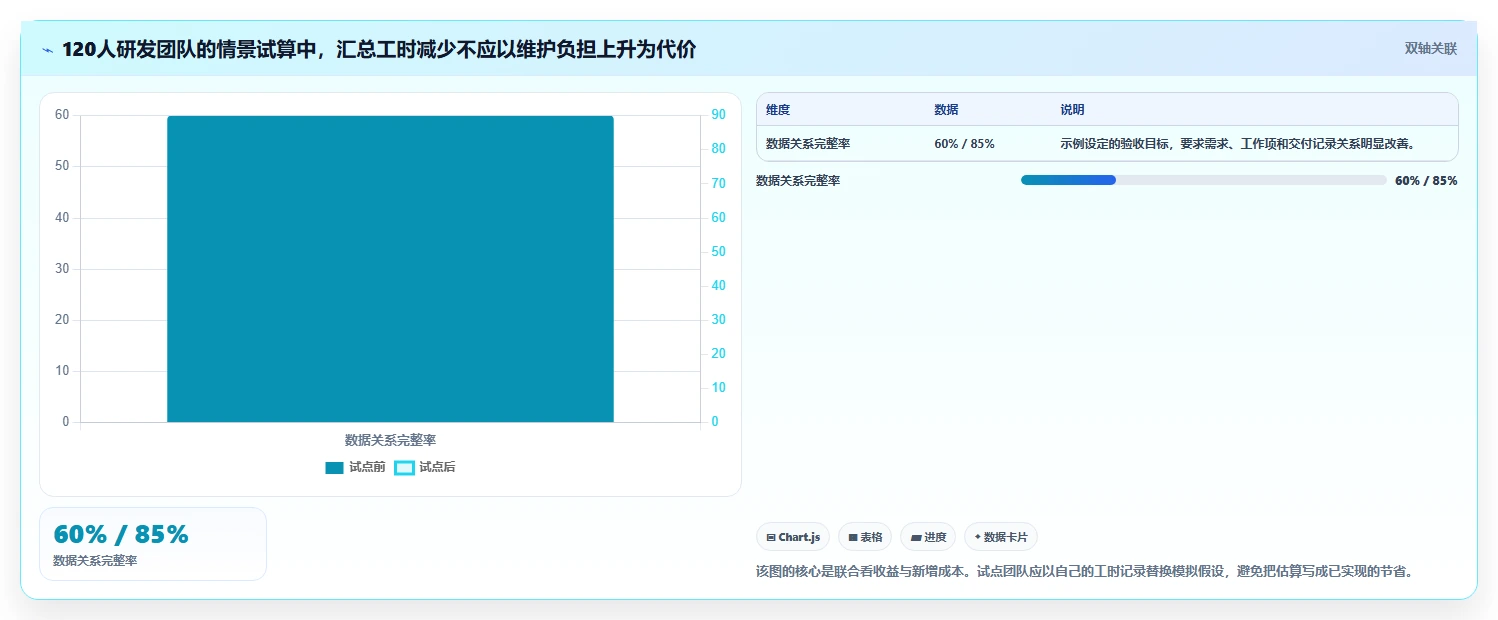Click the 示例设定的验收目标 description cell

click(x=1237, y=144)
